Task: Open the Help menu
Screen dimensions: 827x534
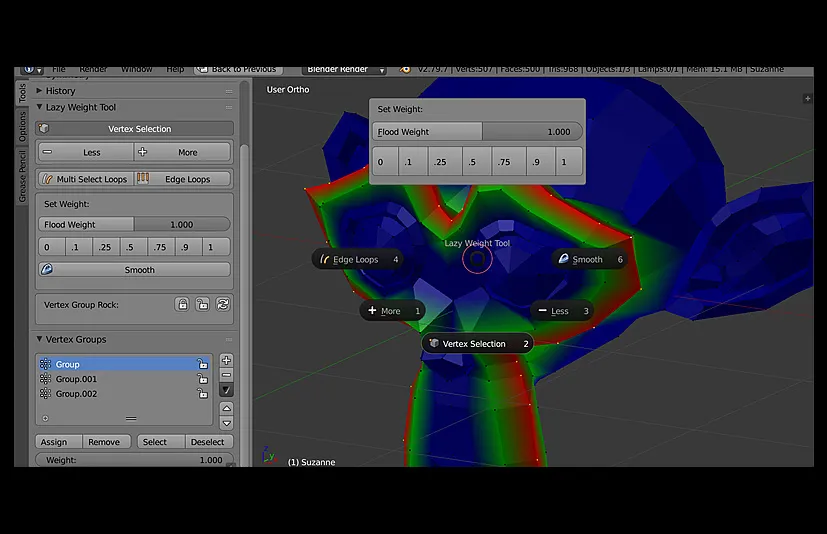Action: coord(175,69)
